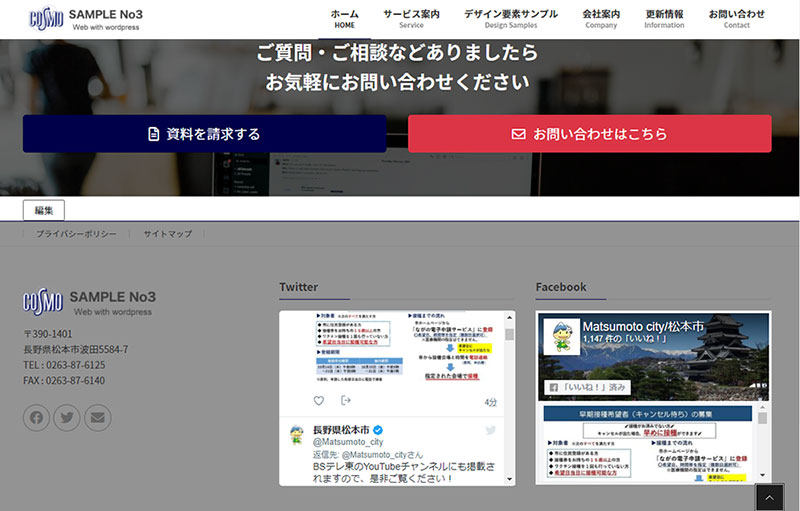The width and height of the screenshot is (800, 511).
Task: Open the 会社案内 Company menu
Action: (x=601, y=19)
